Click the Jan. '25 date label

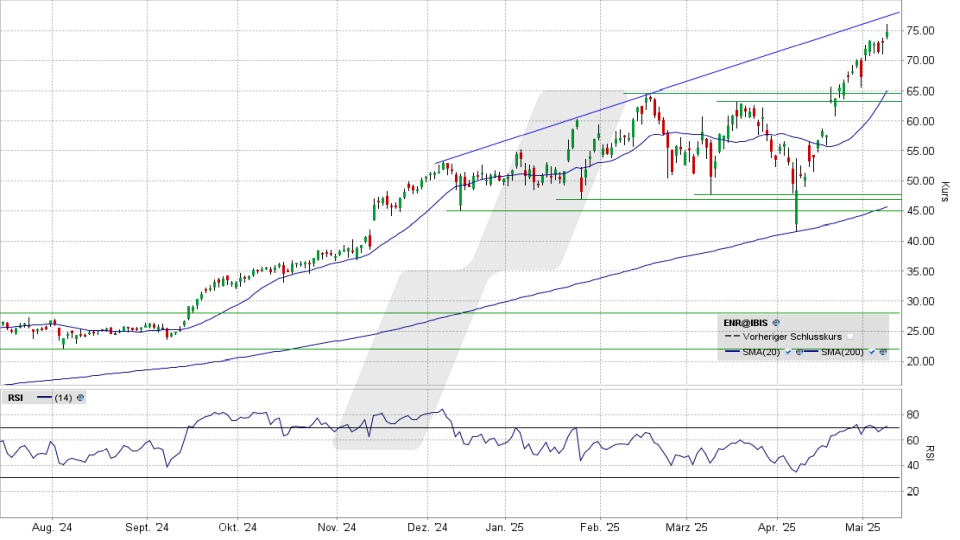[x=505, y=528]
